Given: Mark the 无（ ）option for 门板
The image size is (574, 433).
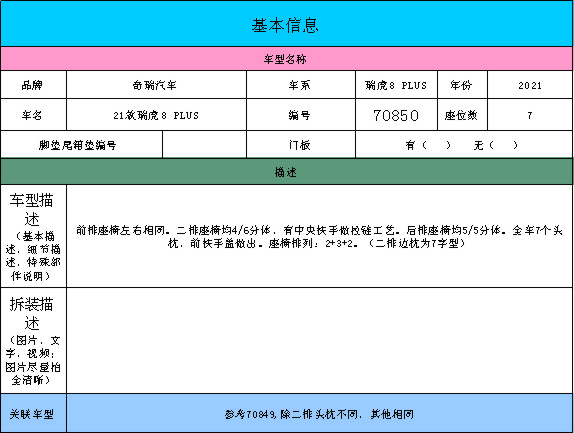Looking at the screenshot, I should tap(496, 145).
